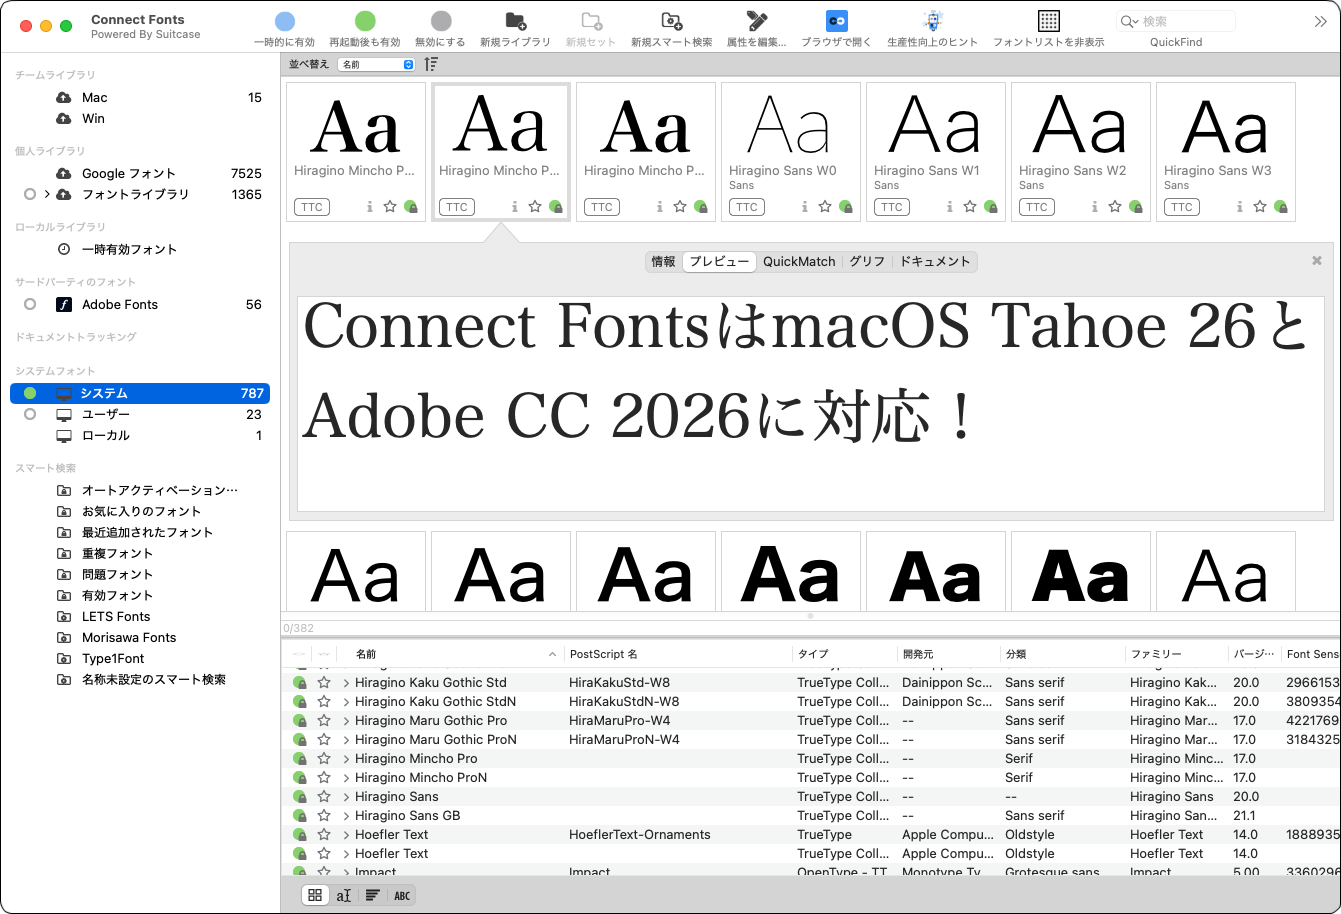Close the preview panel with the x button
This screenshot has height=914, width=1341.
click(1317, 261)
